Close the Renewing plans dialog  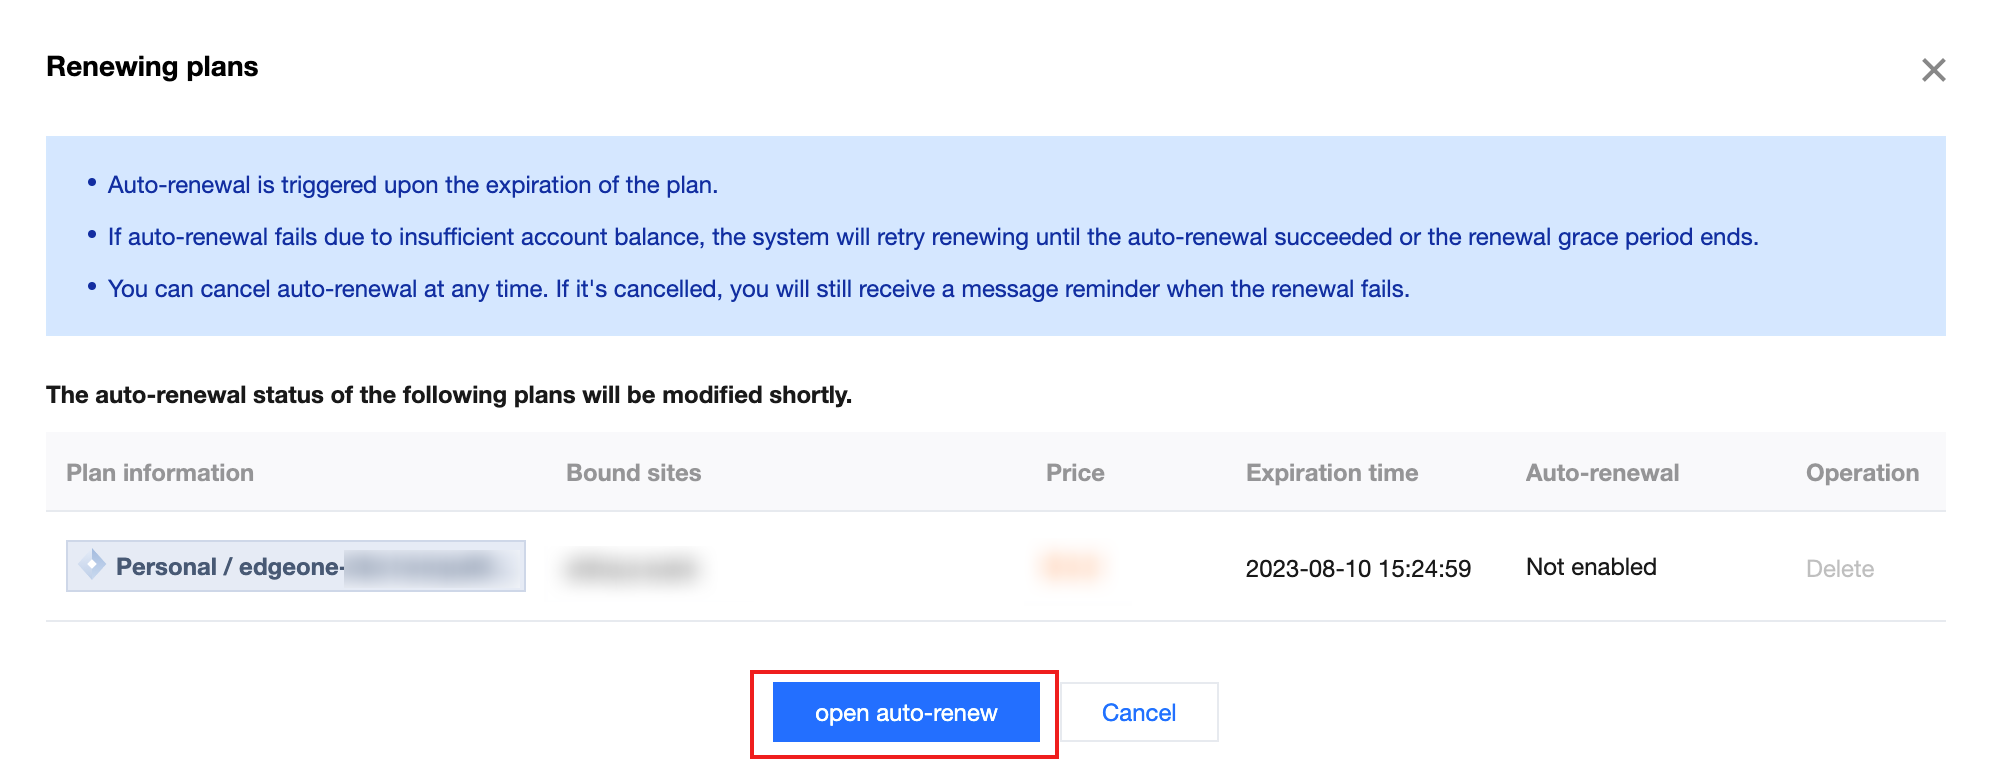point(1933,70)
